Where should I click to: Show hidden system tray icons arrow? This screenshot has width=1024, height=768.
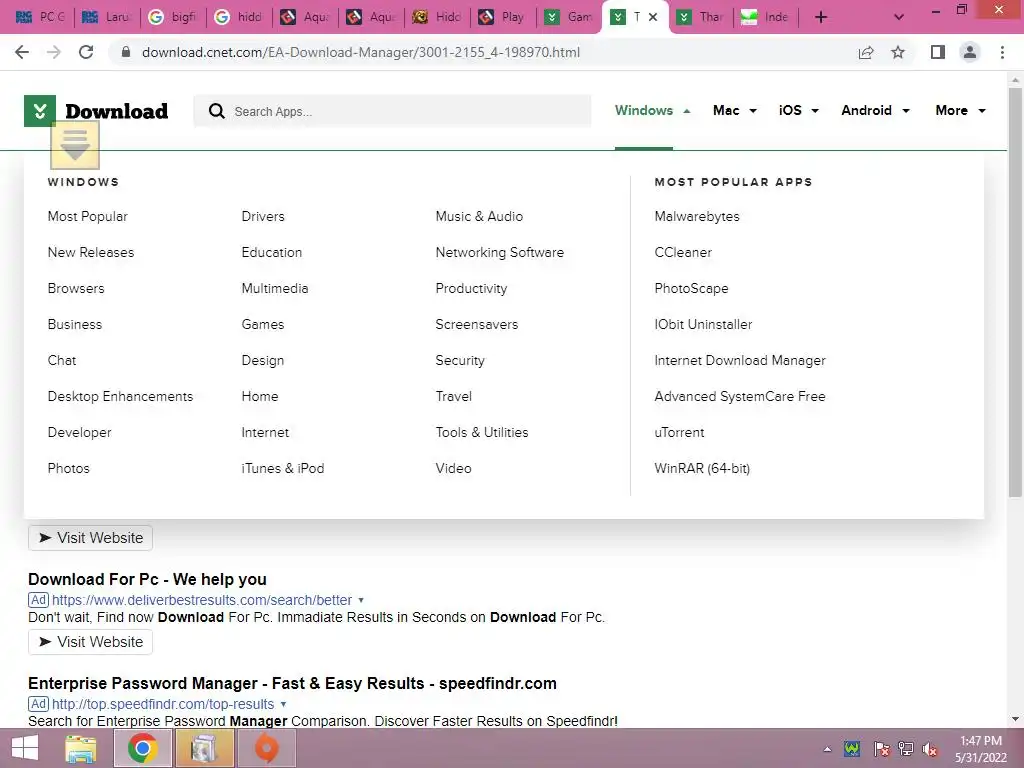pos(827,749)
